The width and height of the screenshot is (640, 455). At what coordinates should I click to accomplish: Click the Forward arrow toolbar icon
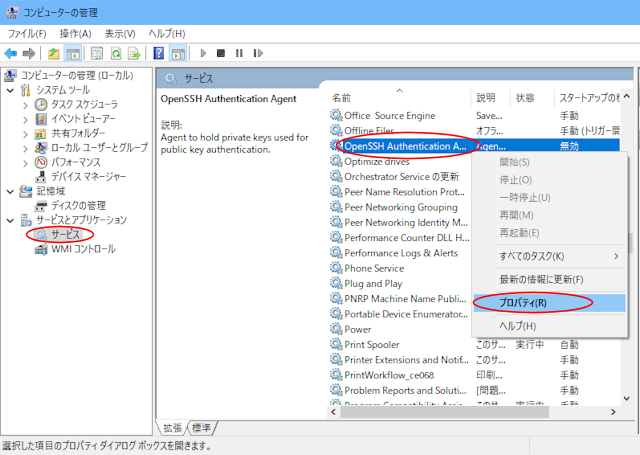click(29, 53)
